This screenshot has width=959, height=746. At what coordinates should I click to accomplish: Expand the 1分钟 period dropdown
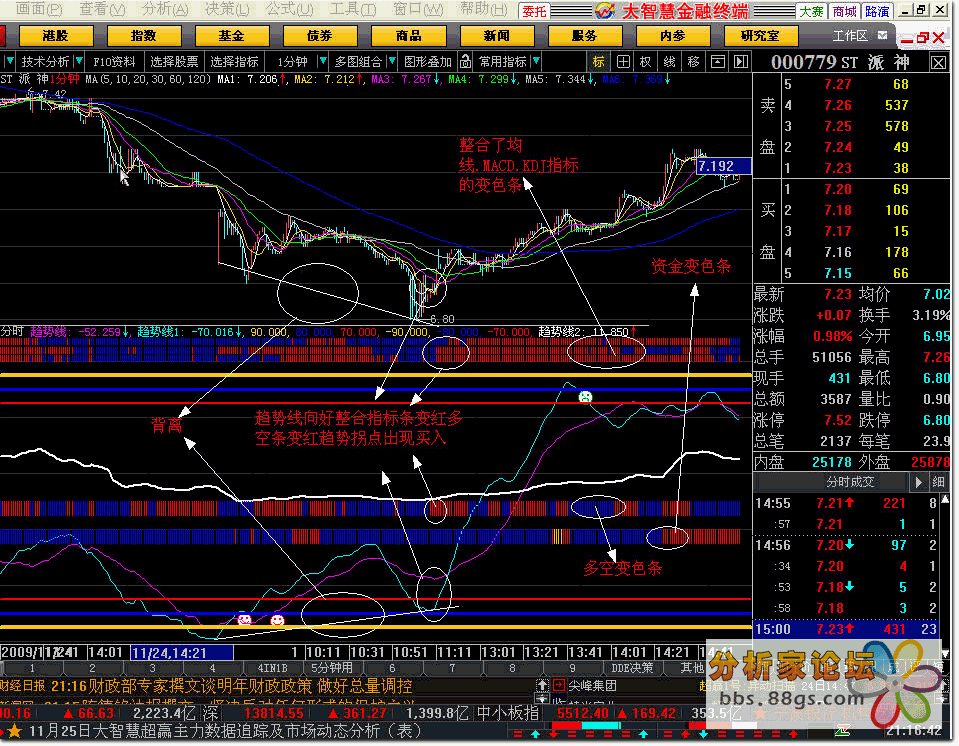point(322,61)
